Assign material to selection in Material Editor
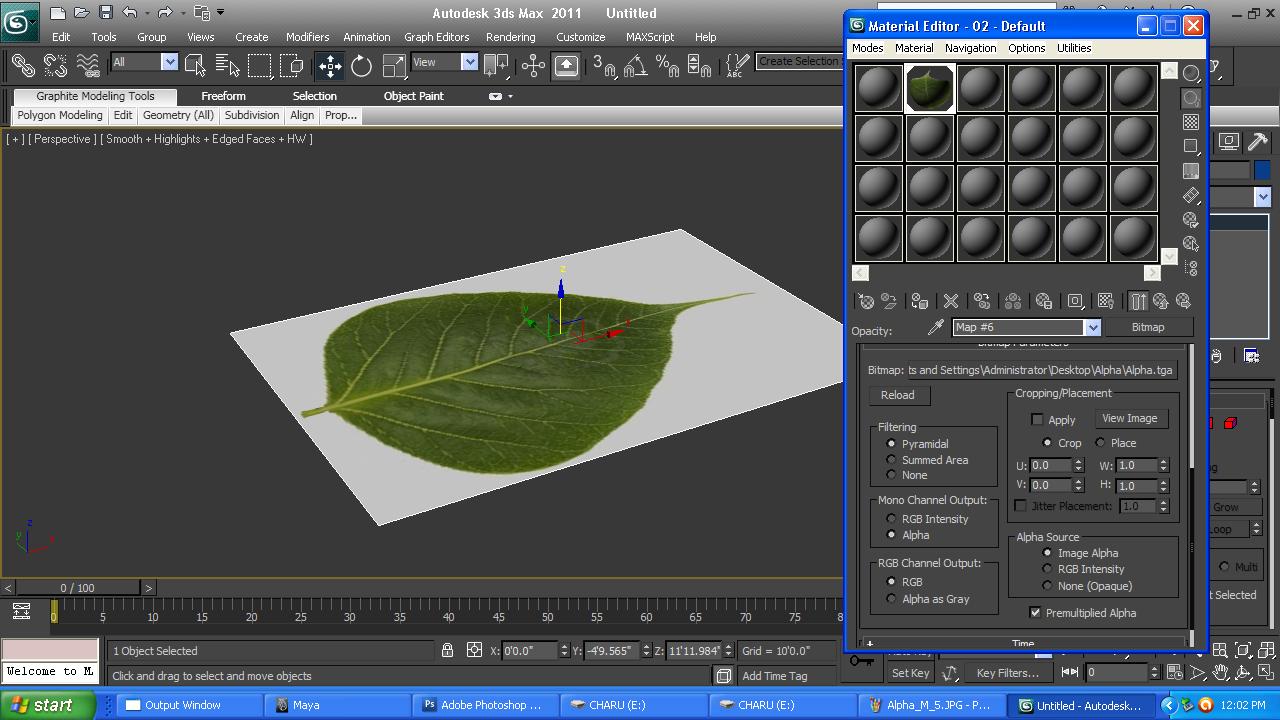The width and height of the screenshot is (1280, 720). point(919,301)
